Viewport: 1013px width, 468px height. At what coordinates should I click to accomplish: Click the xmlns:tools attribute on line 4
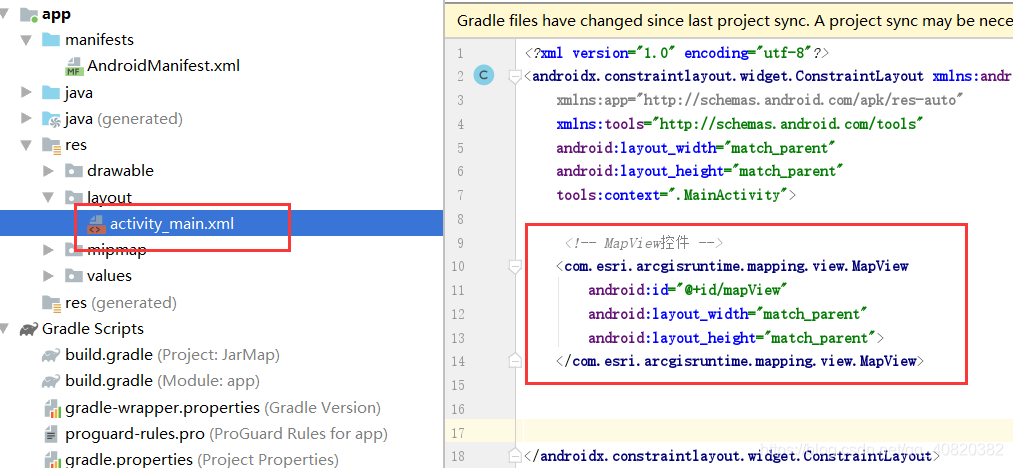[x=740, y=124]
